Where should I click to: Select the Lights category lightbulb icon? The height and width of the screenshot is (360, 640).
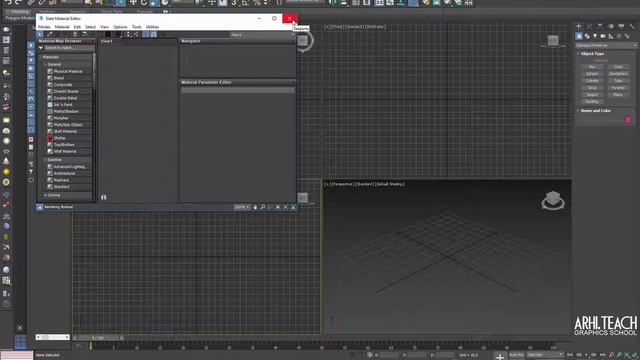(x=595, y=36)
